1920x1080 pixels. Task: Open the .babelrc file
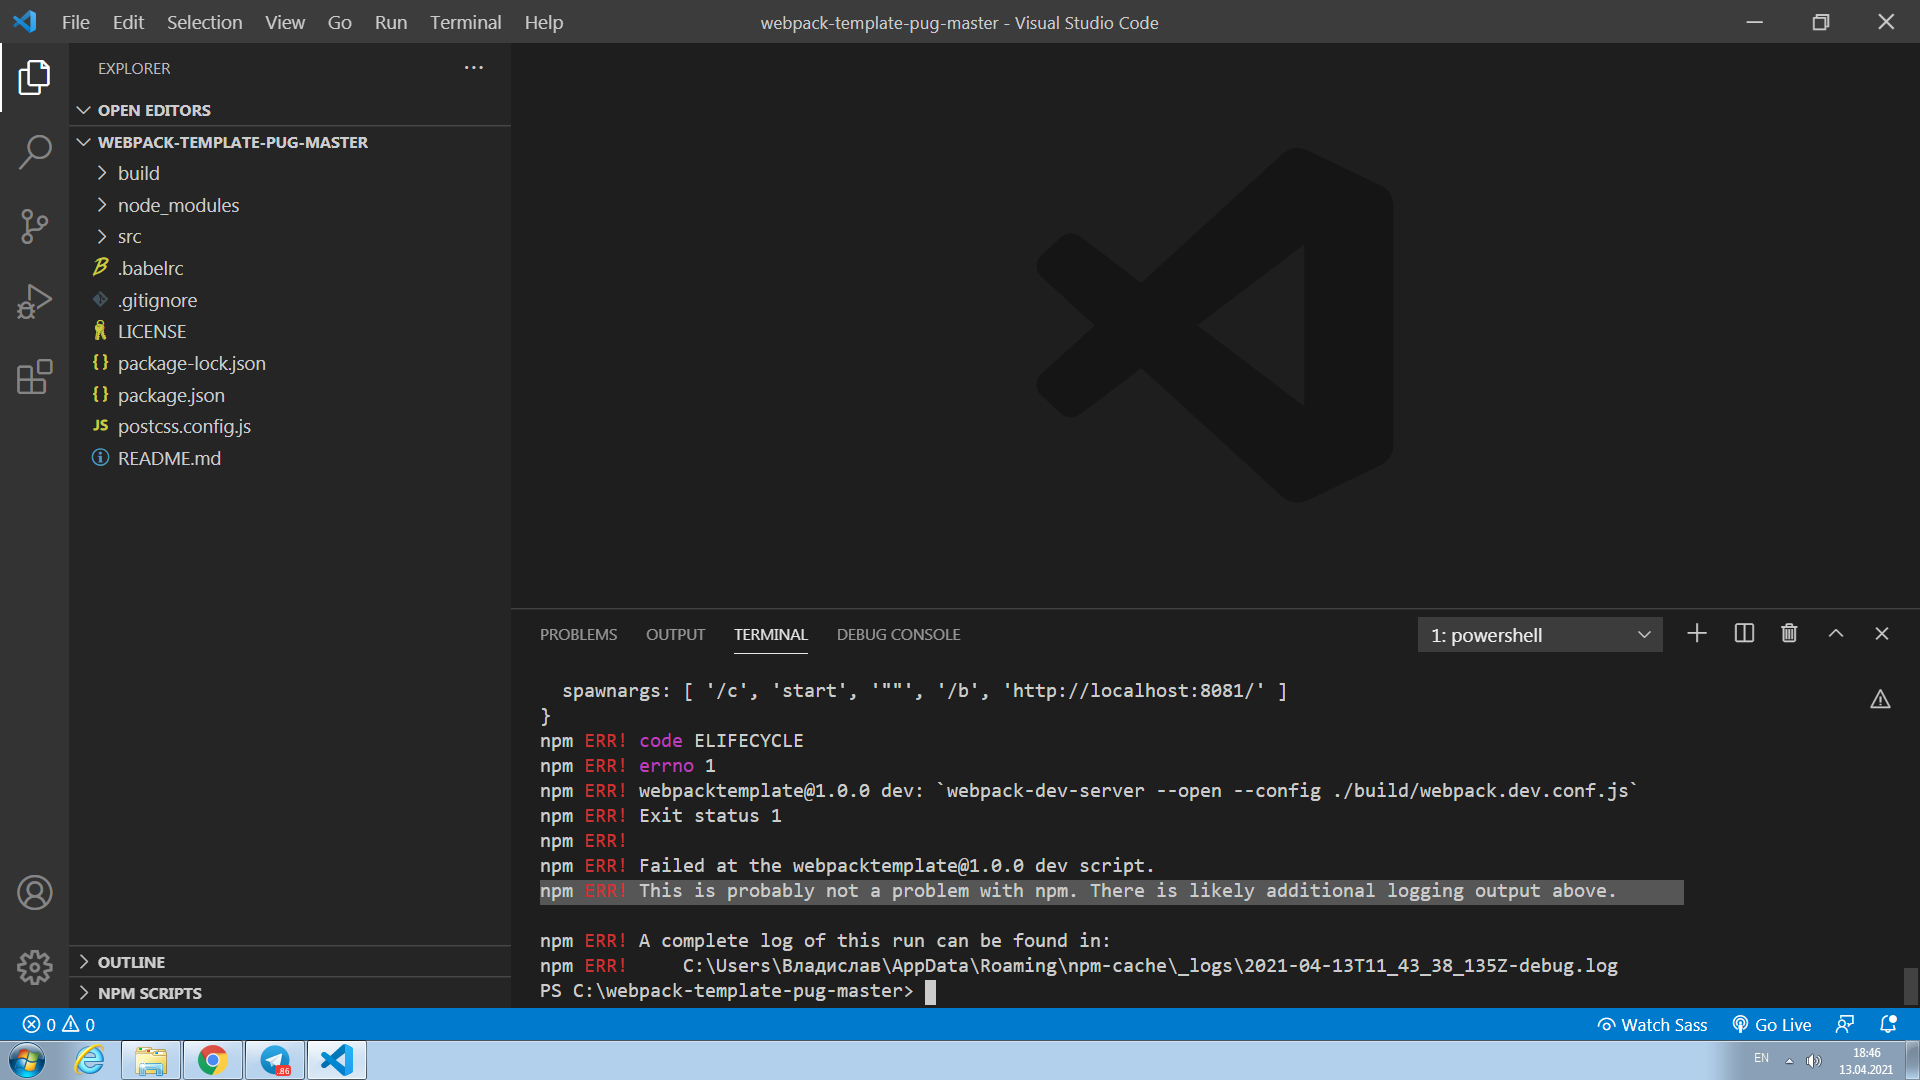tap(290, 268)
